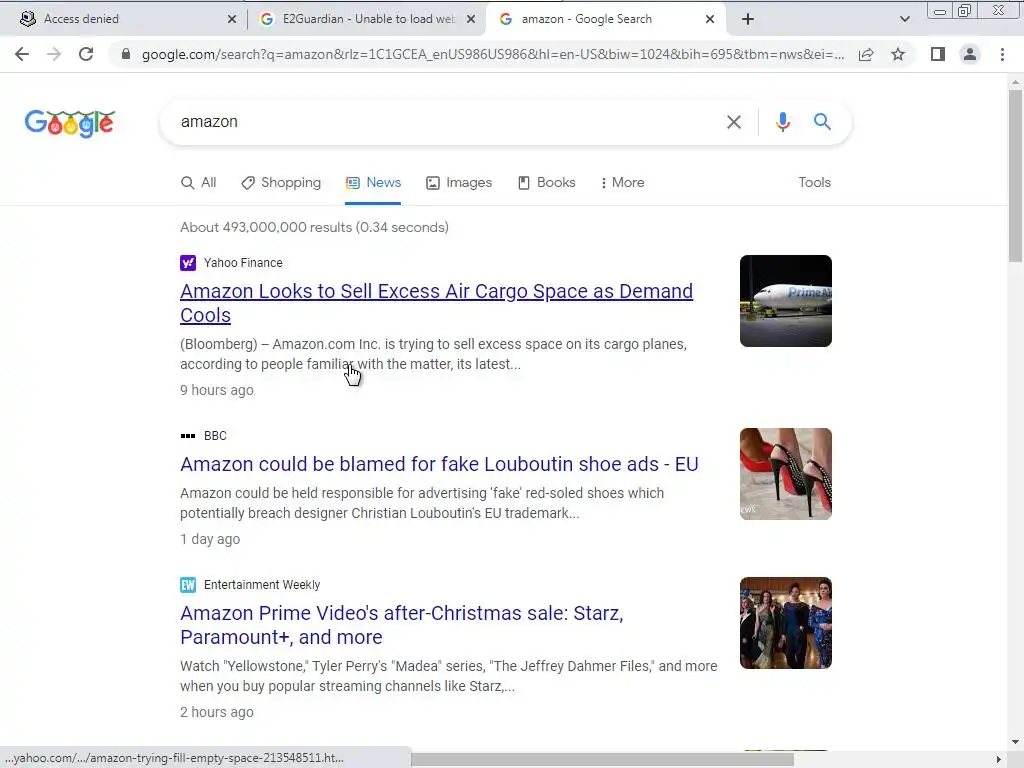Go back to the previous page
Image resolution: width=1024 pixels, height=768 pixels.
pyautogui.click(x=22, y=54)
